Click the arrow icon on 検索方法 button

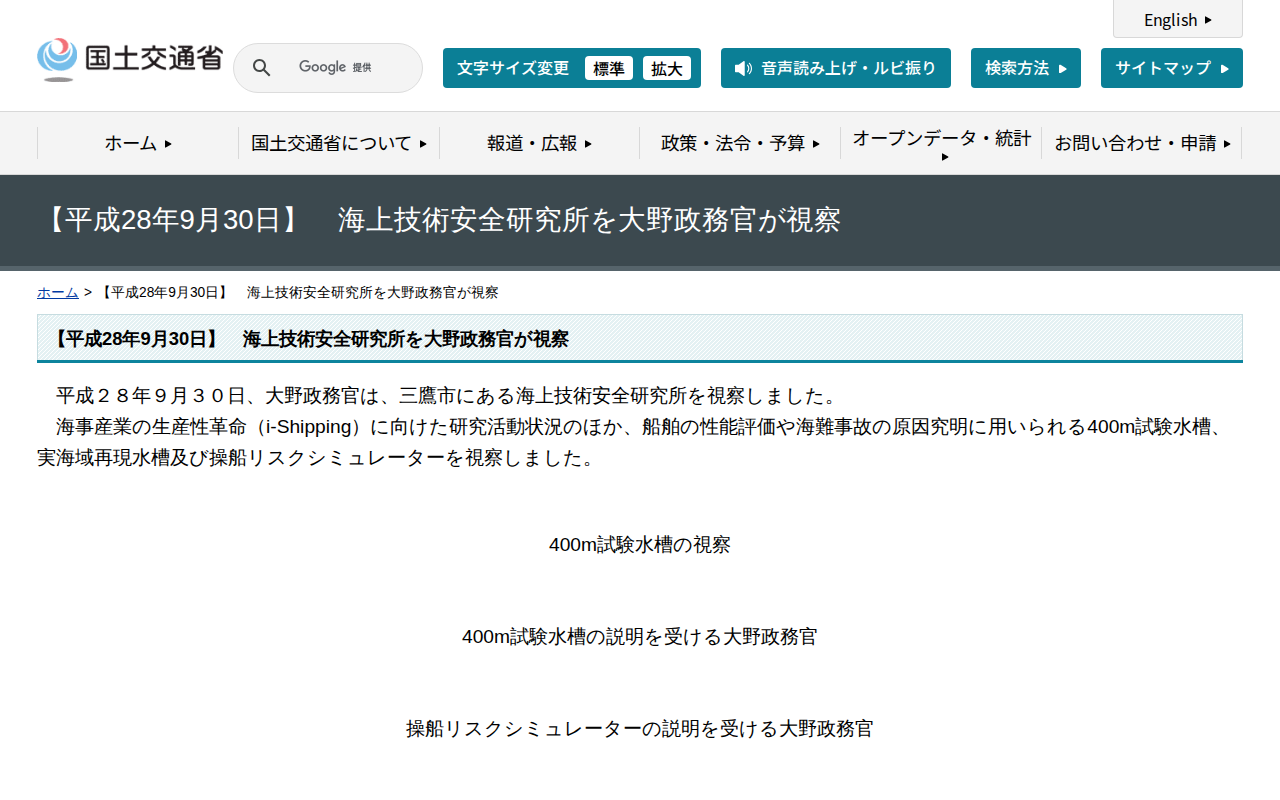(1062, 68)
